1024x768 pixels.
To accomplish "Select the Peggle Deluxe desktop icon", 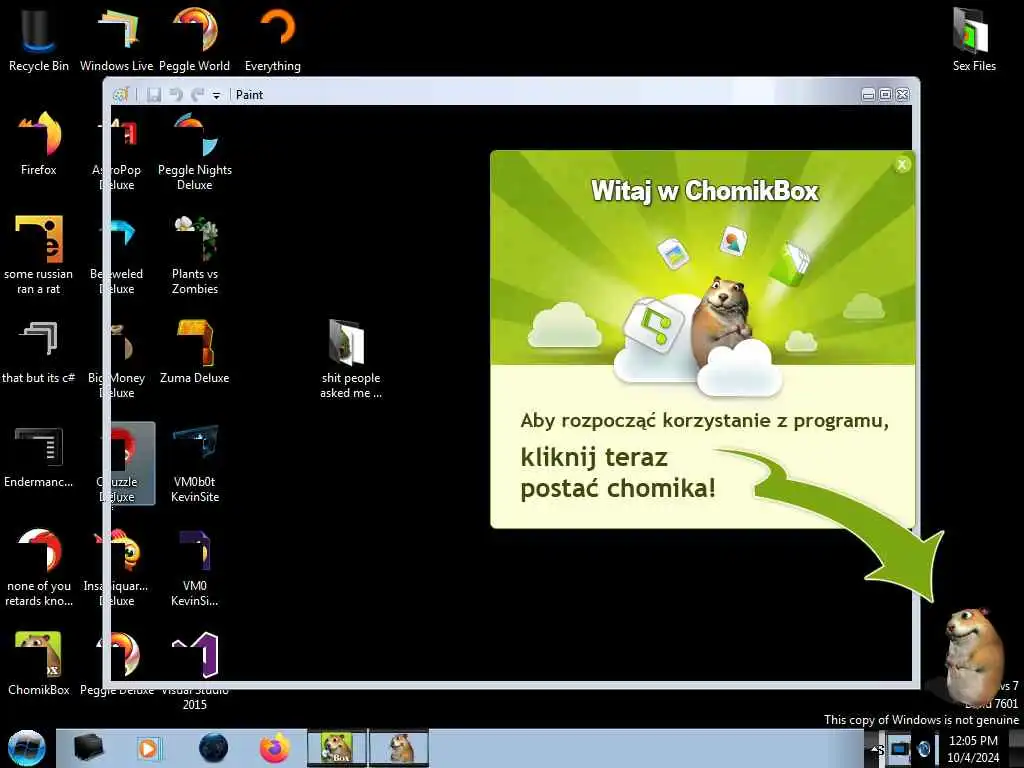I will 118,663.
